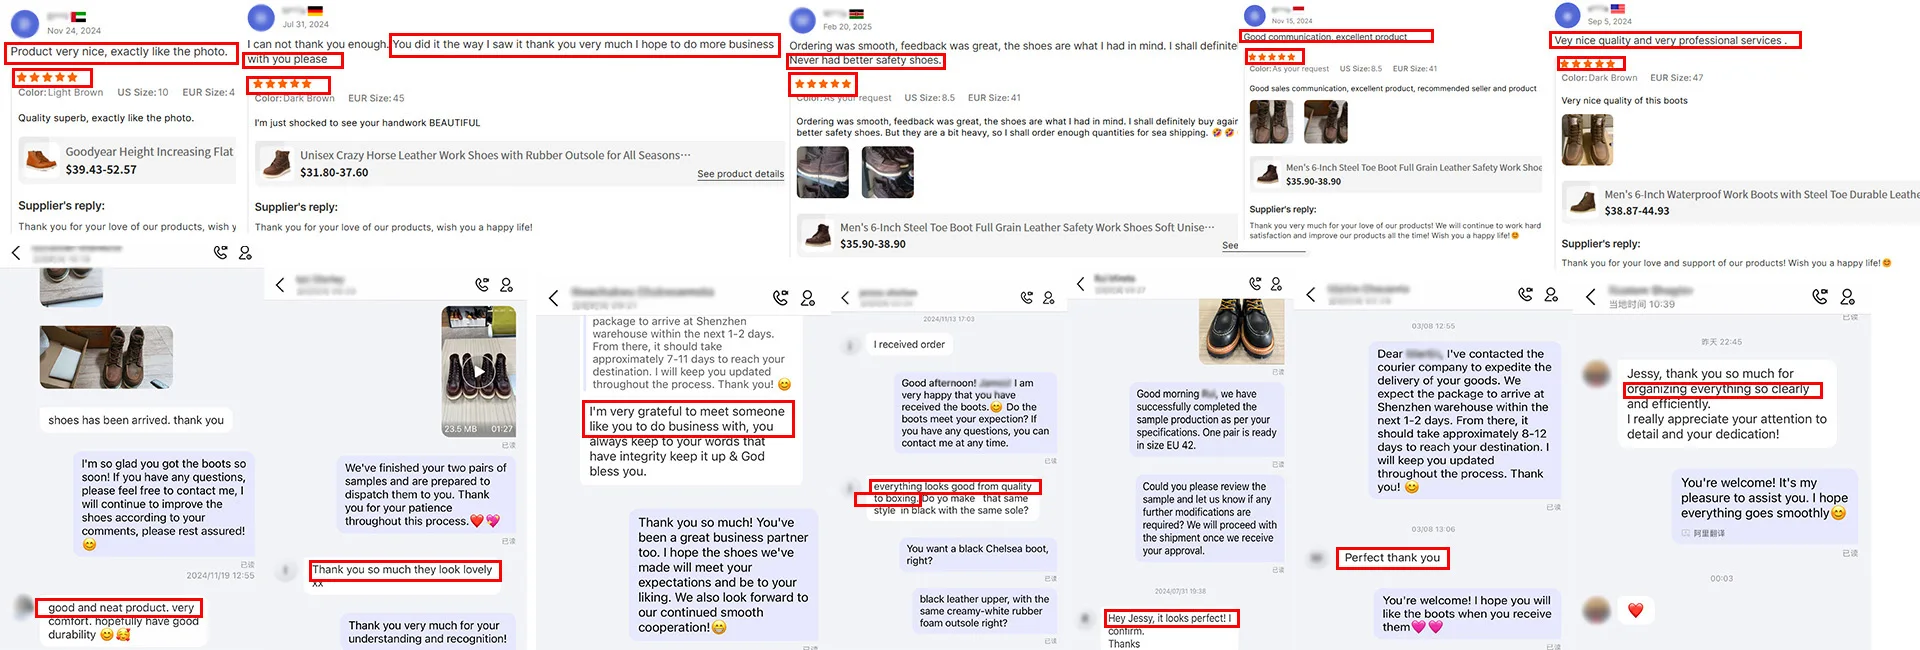
Task: Click back arrow in the 'Hey Jessy' chat
Action: coord(1080,284)
